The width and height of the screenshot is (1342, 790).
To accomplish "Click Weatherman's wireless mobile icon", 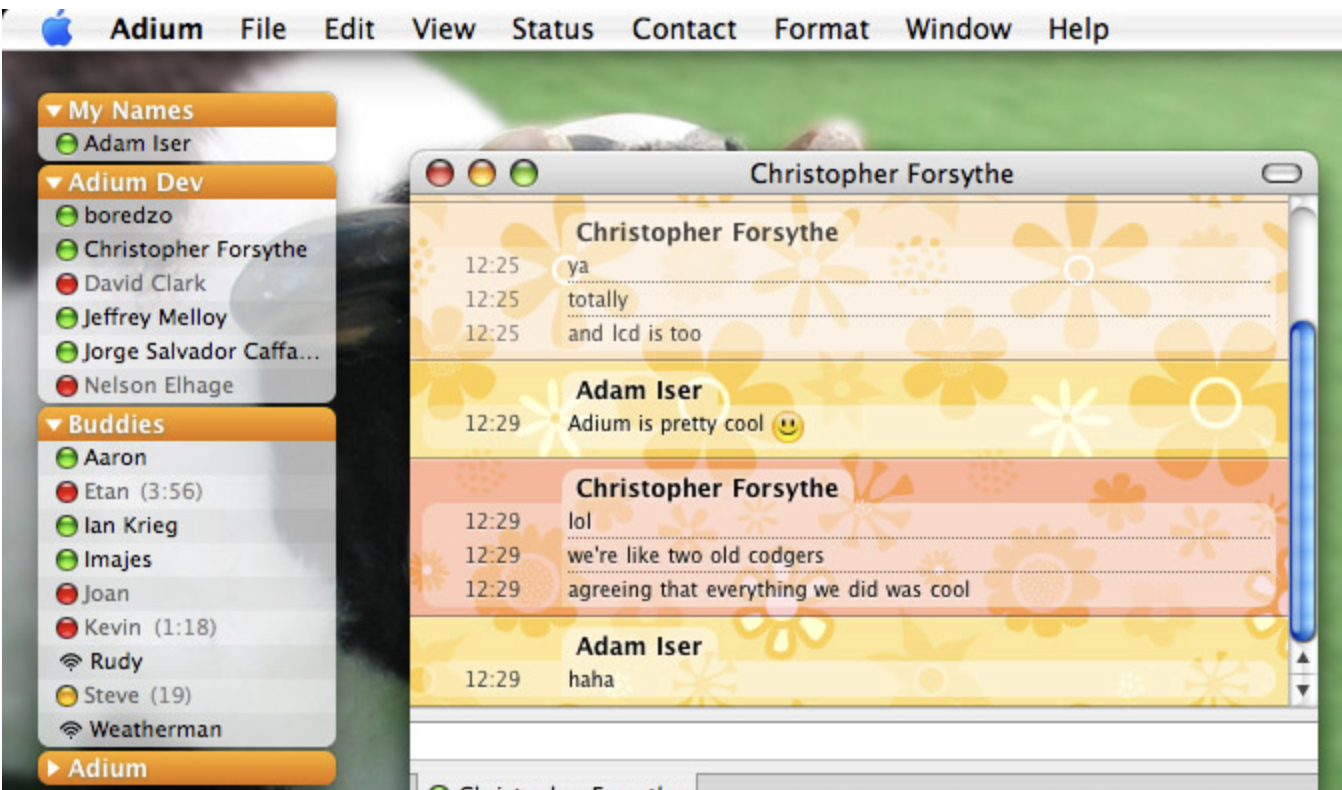I will [x=70, y=729].
